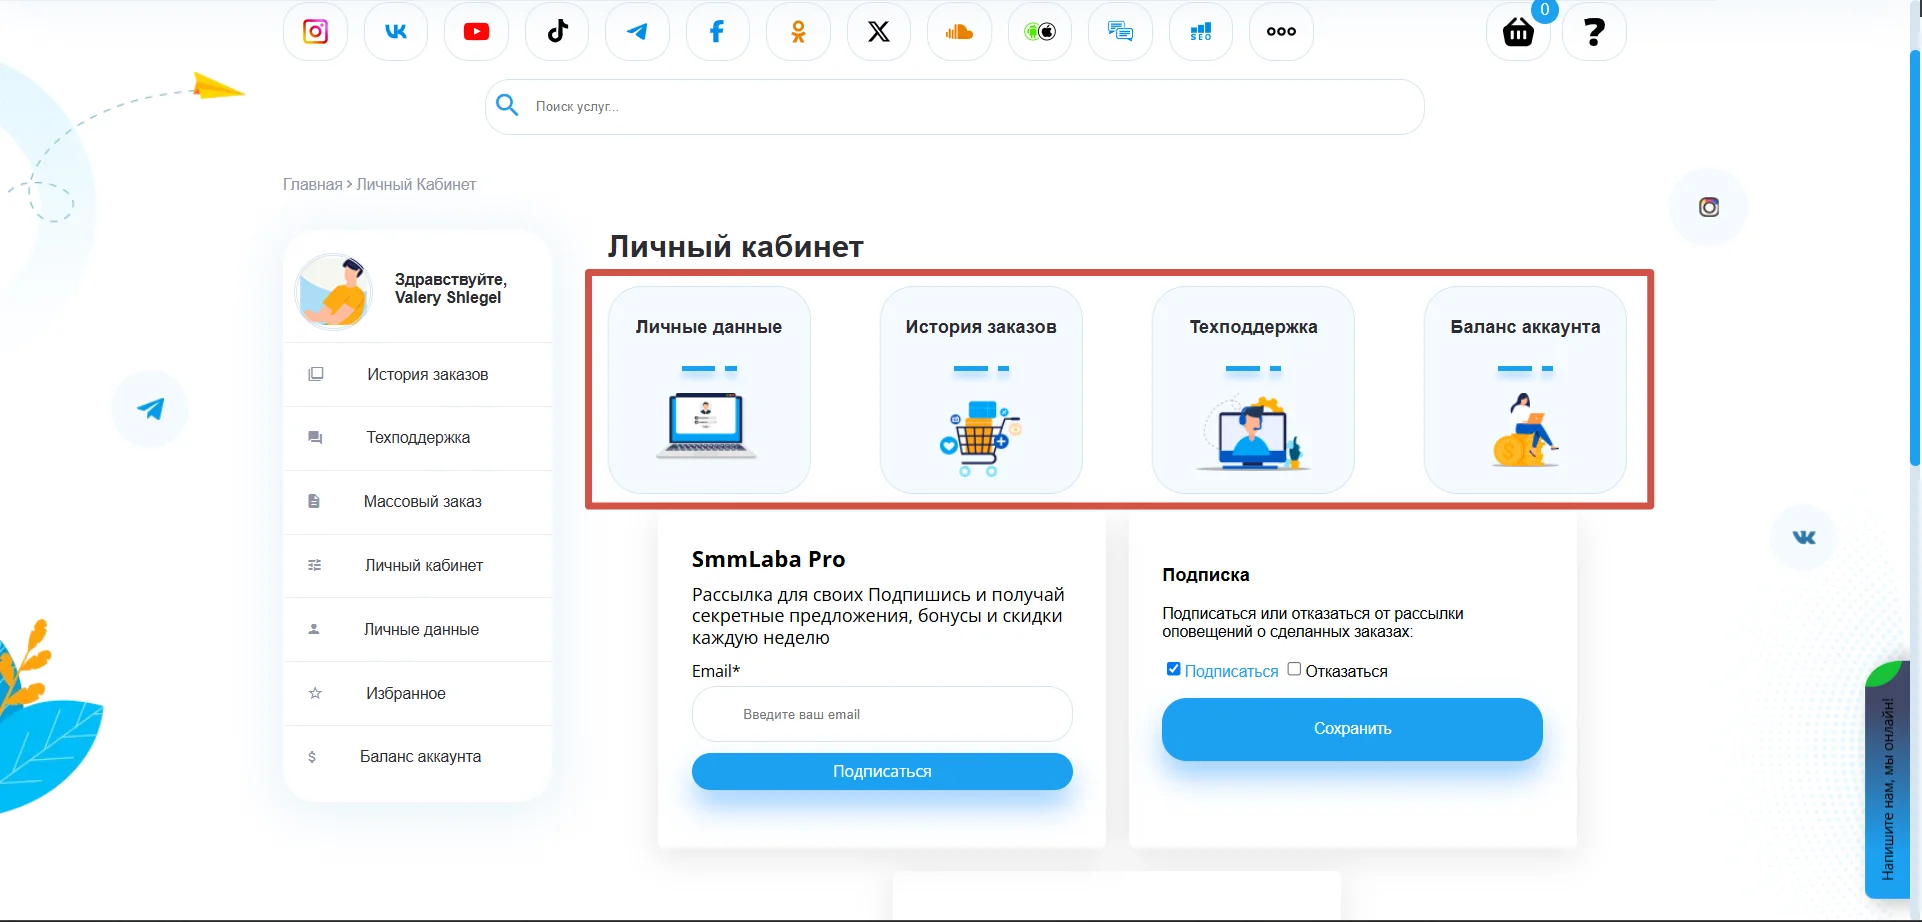Choose the Odnoklassniki services icon

point(798,32)
